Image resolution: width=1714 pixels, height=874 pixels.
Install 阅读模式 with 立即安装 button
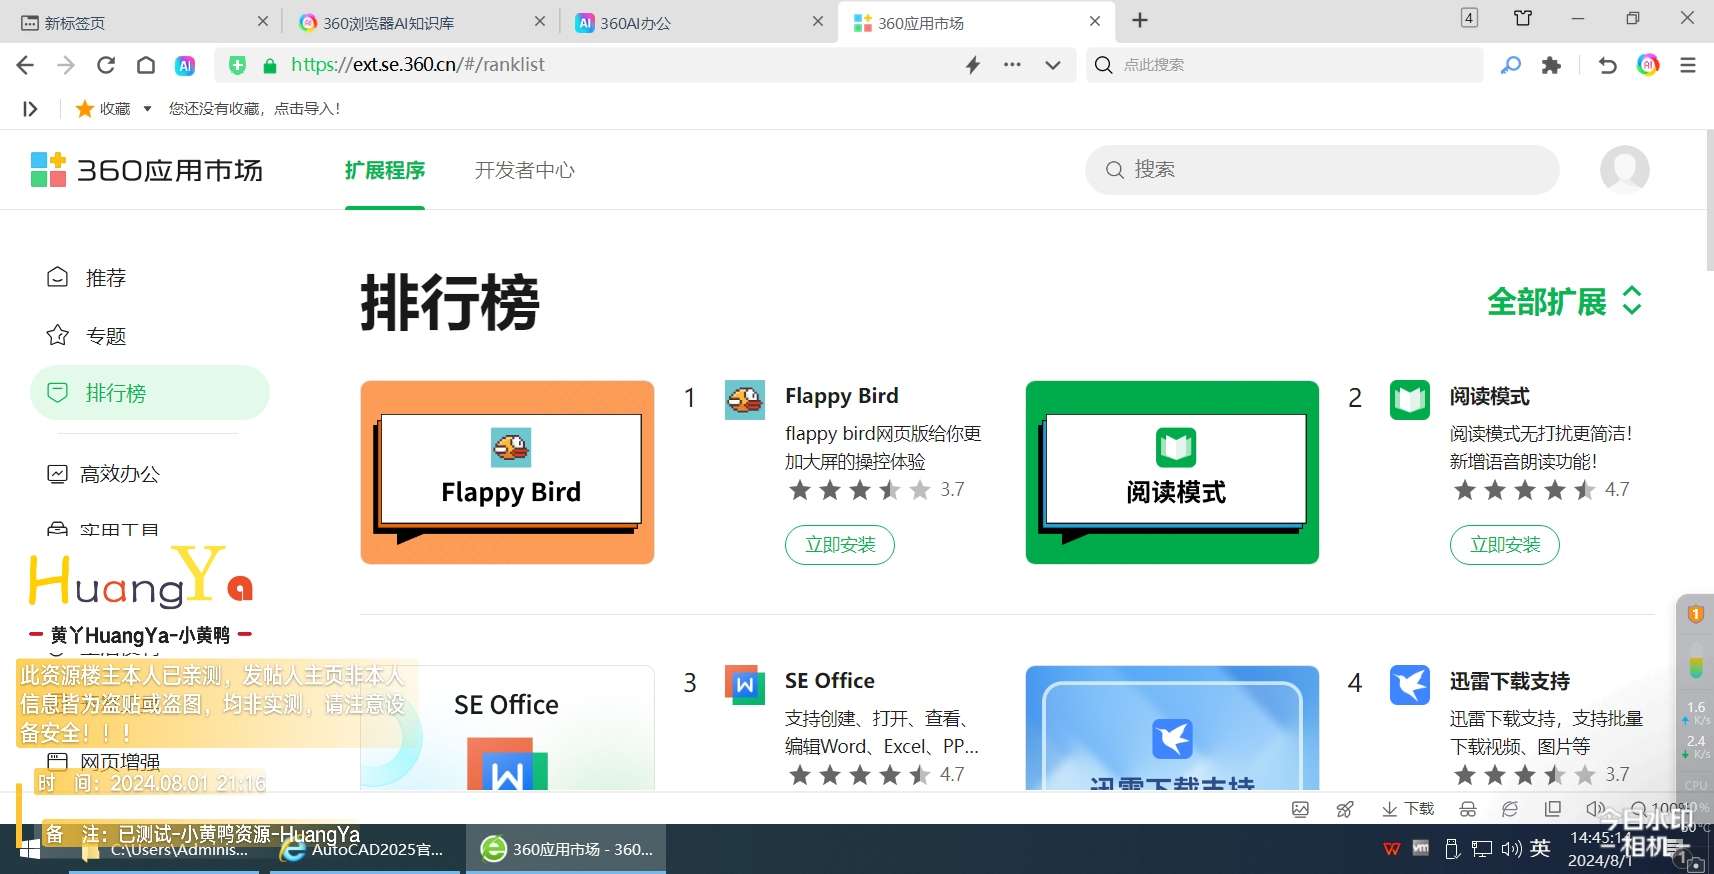click(1504, 545)
